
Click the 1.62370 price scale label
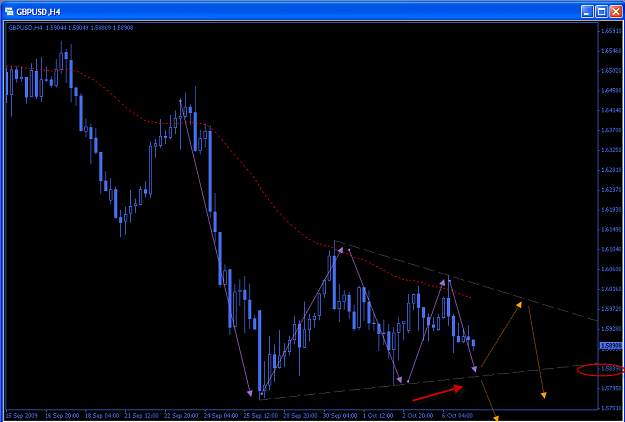coord(613,190)
